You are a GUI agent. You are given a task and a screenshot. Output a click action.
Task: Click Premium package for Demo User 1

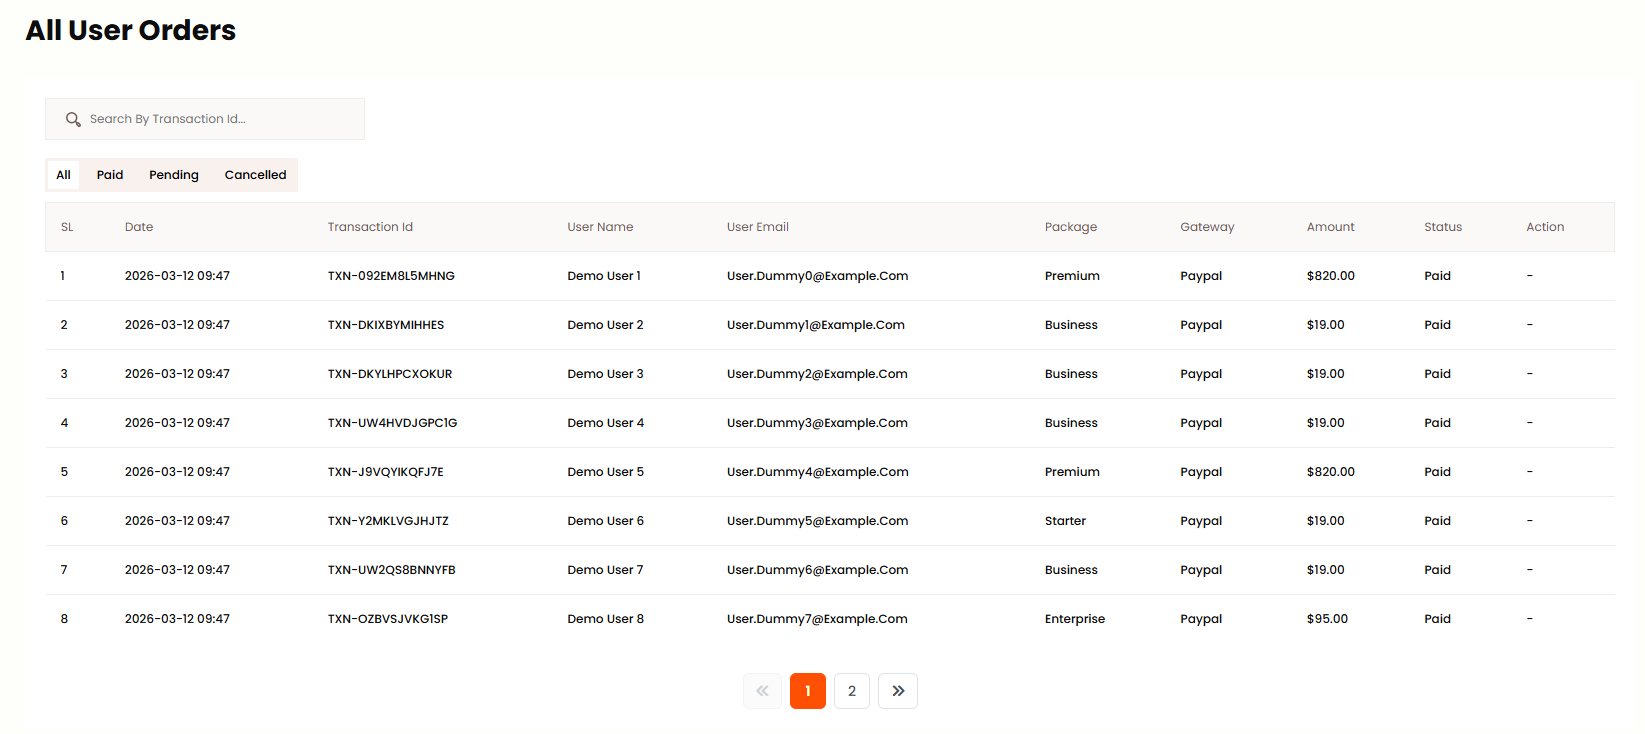pos(1072,276)
